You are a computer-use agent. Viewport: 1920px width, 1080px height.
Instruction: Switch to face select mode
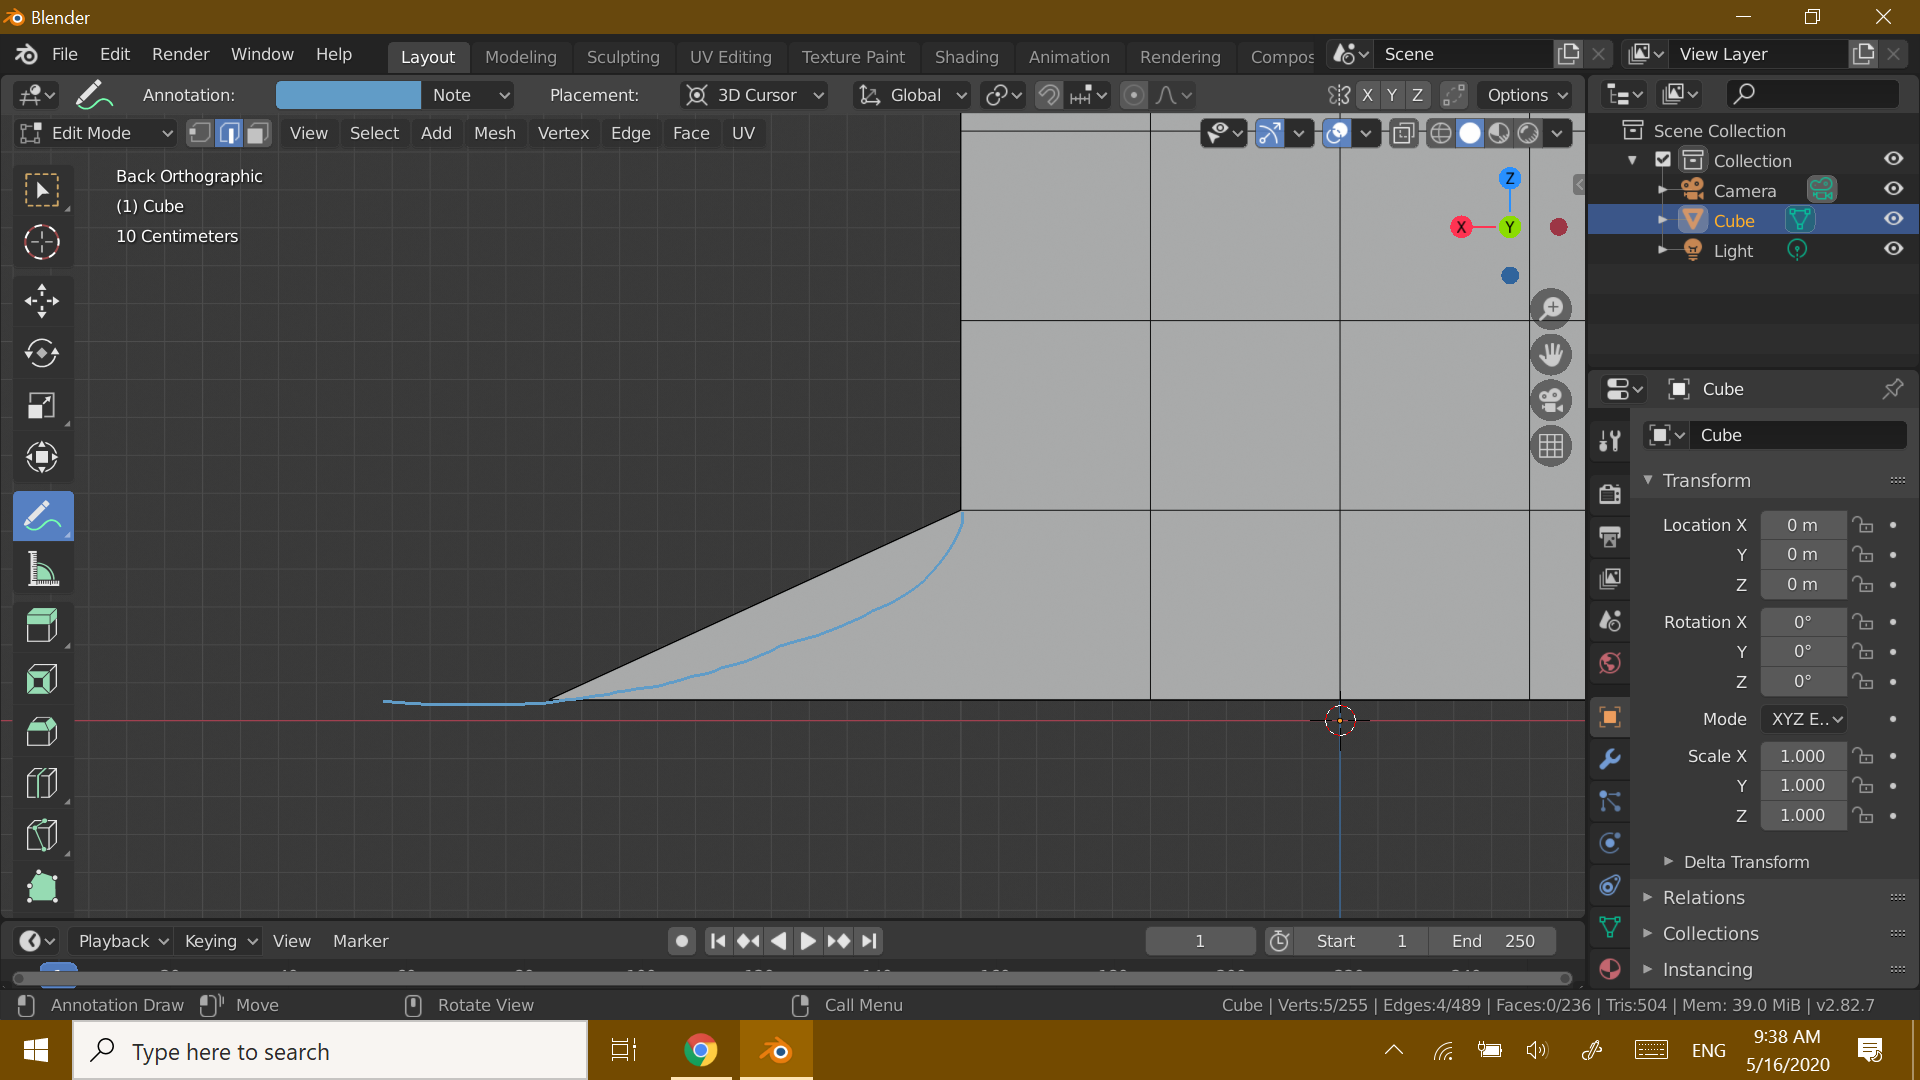point(258,133)
